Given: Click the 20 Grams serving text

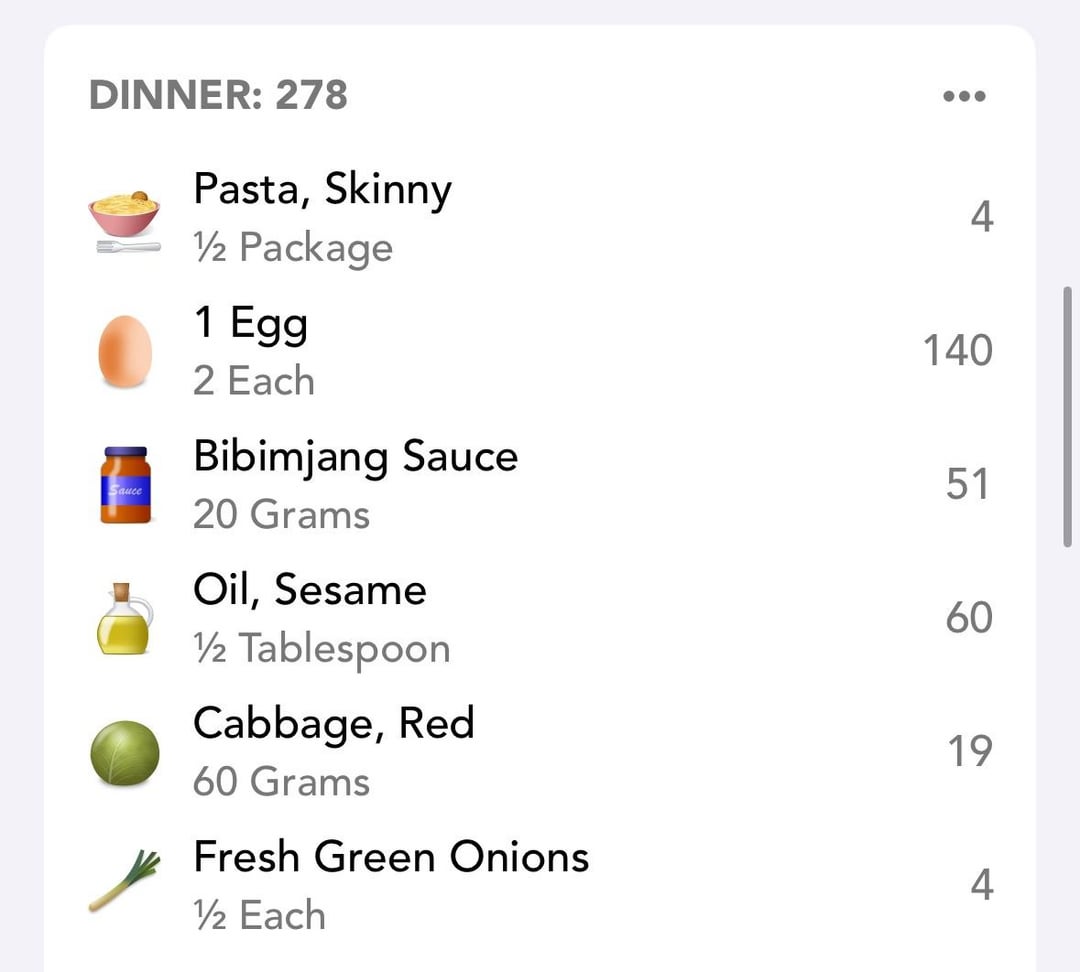Looking at the screenshot, I should pyautogui.click(x=282, y=515).
